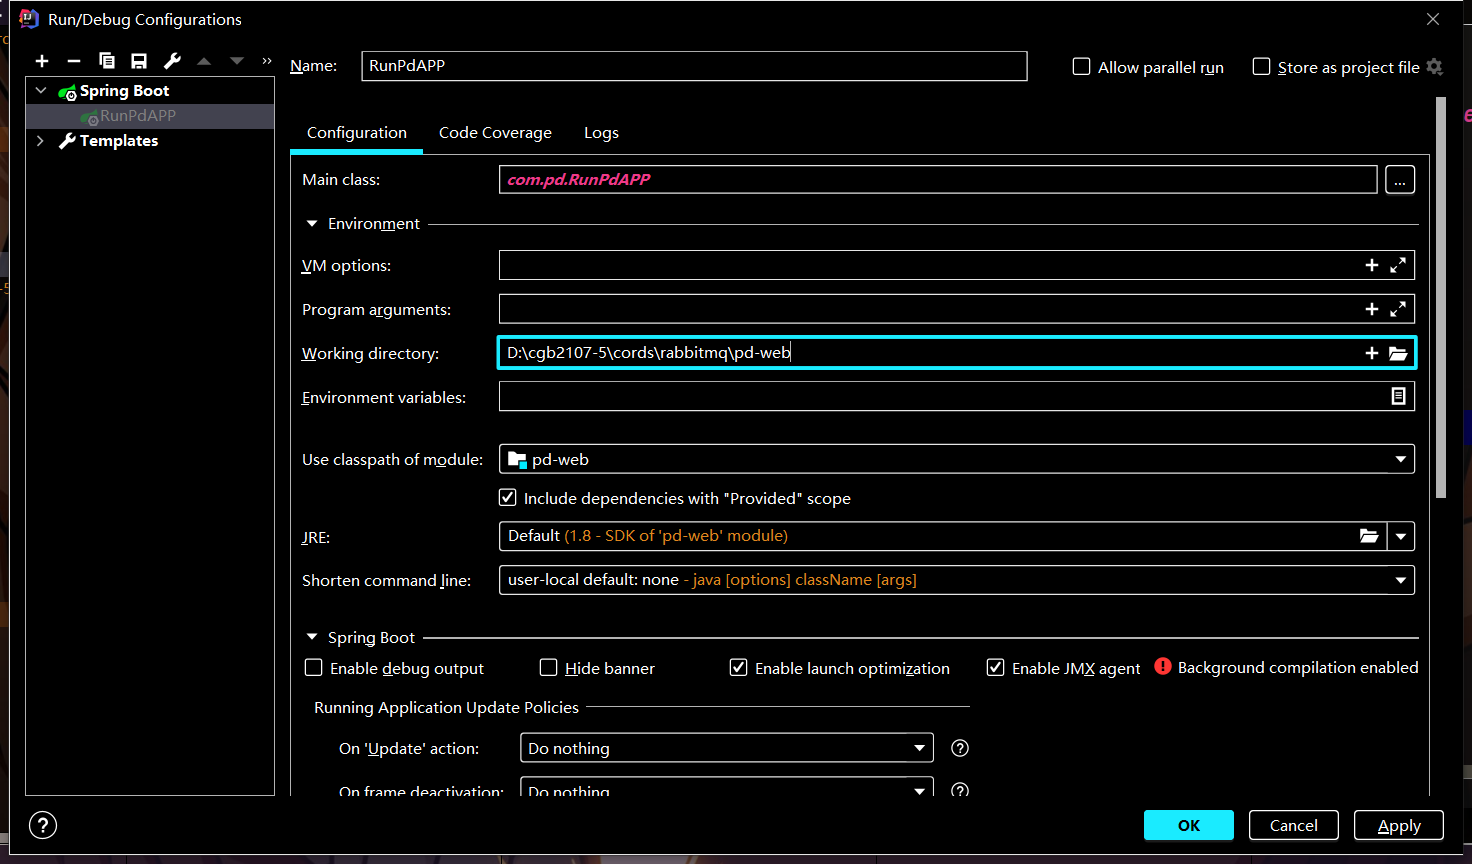Switch to Logs tab

[x=601, y=133]
